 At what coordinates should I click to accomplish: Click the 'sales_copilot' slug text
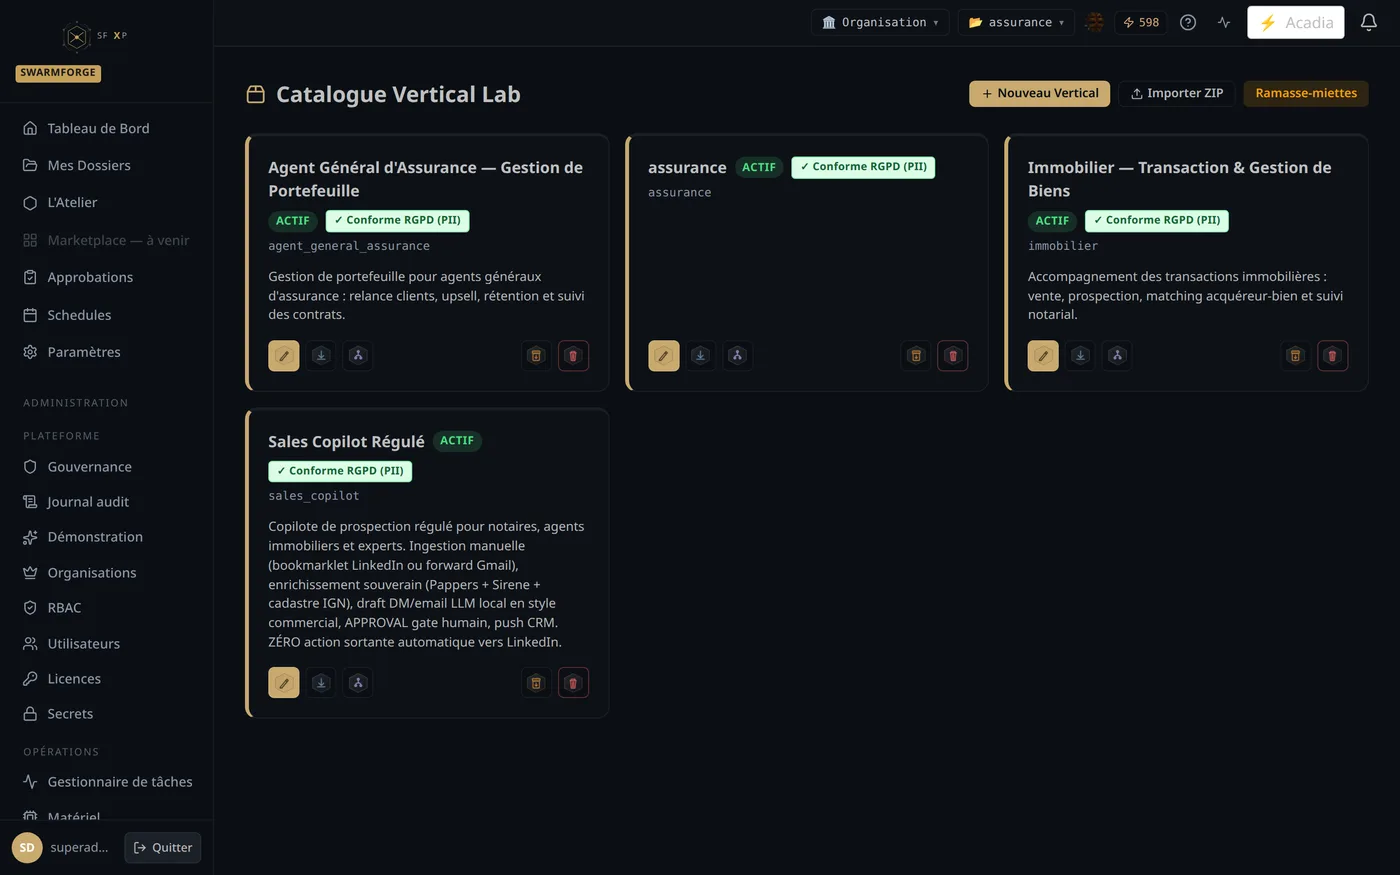pos(314,496)
